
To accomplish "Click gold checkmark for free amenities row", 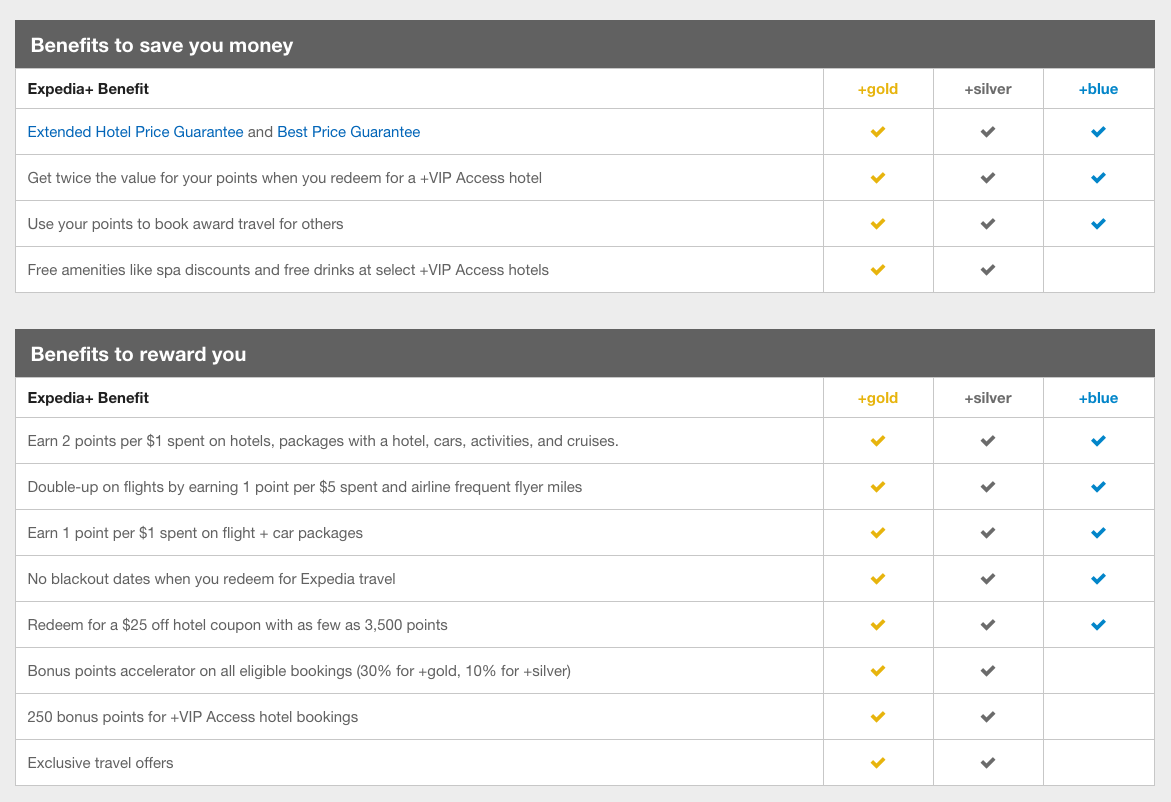I will pos(878,270).
